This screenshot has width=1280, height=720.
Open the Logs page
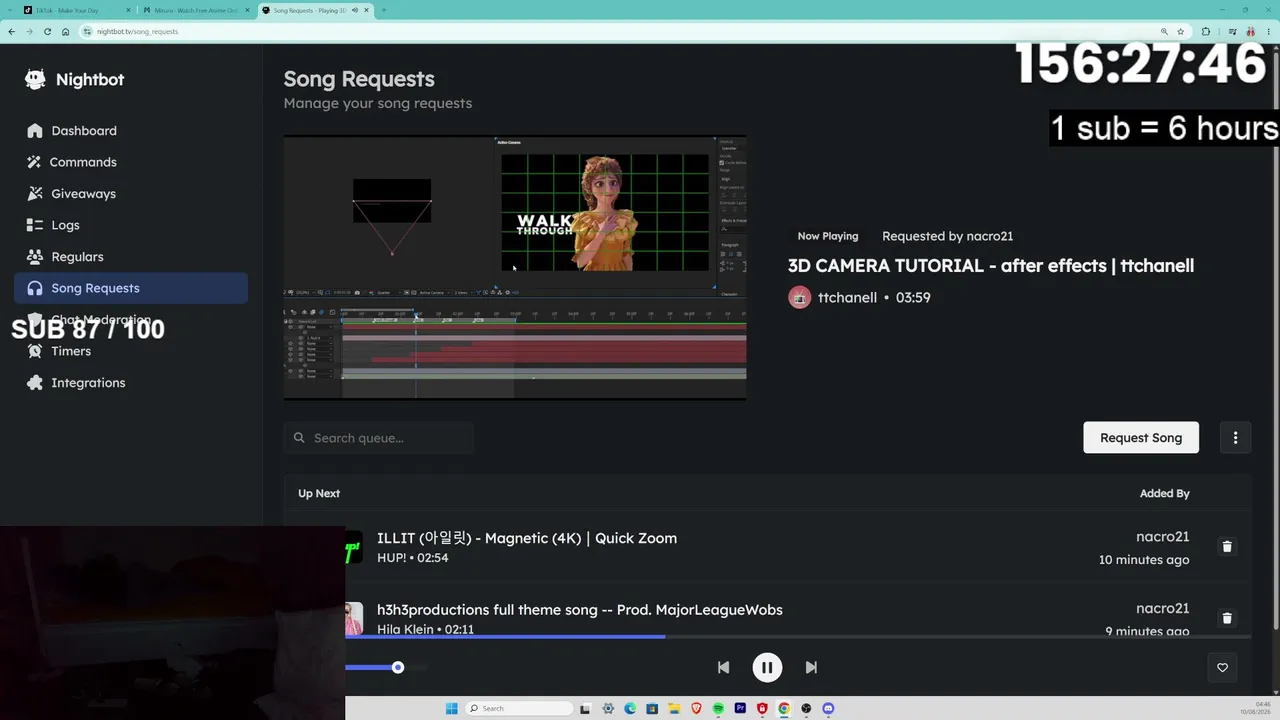pos(131,225)
